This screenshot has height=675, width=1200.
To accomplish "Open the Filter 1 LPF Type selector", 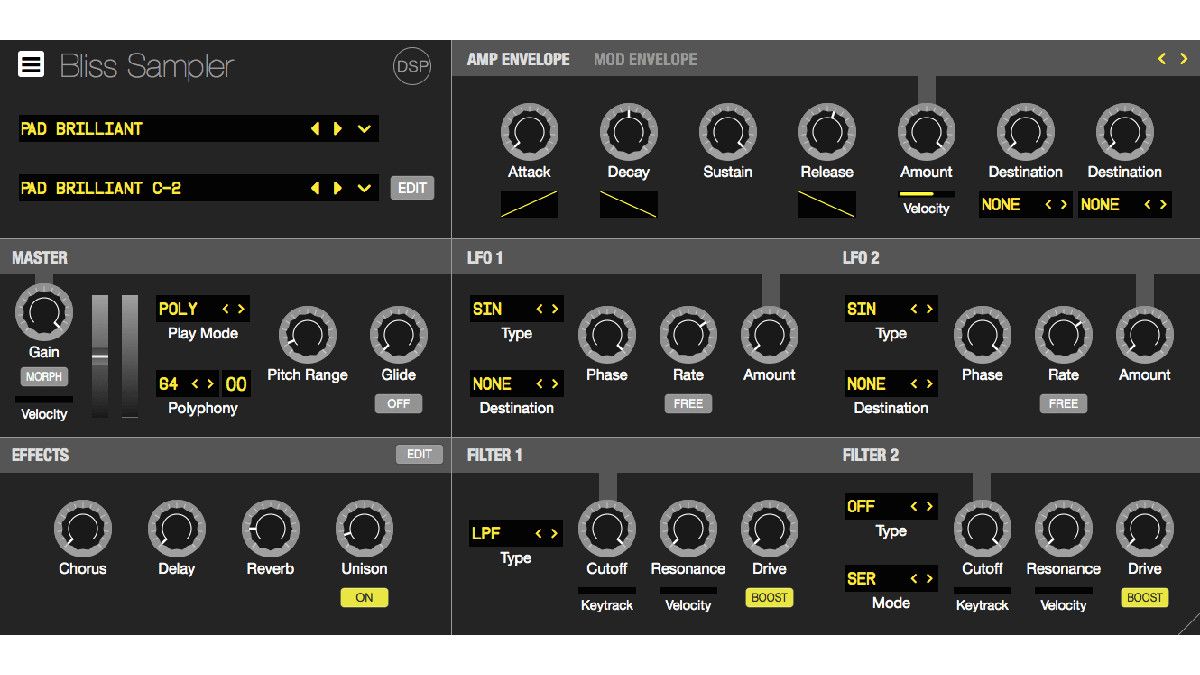I will tap(516, 533).
